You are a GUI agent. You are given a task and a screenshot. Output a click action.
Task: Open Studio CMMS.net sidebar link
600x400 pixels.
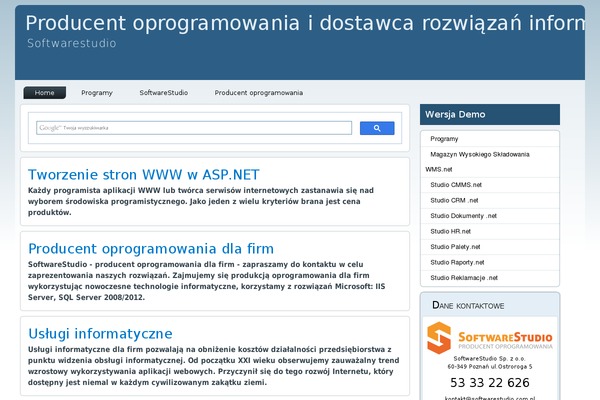pos(456,185)
